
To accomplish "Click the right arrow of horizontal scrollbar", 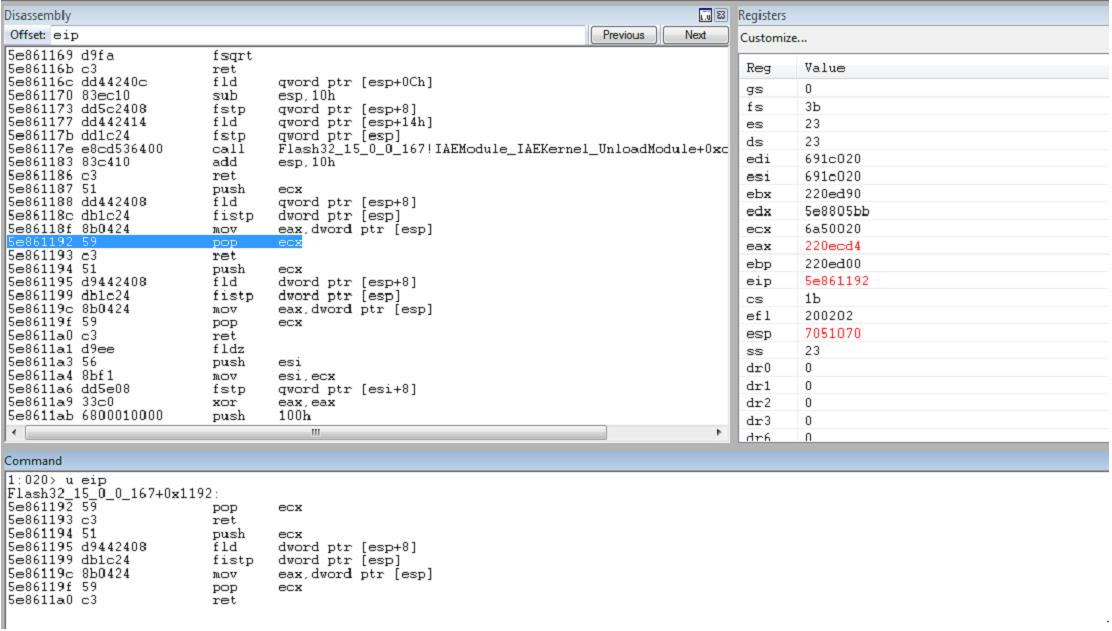I will (719, 432).
